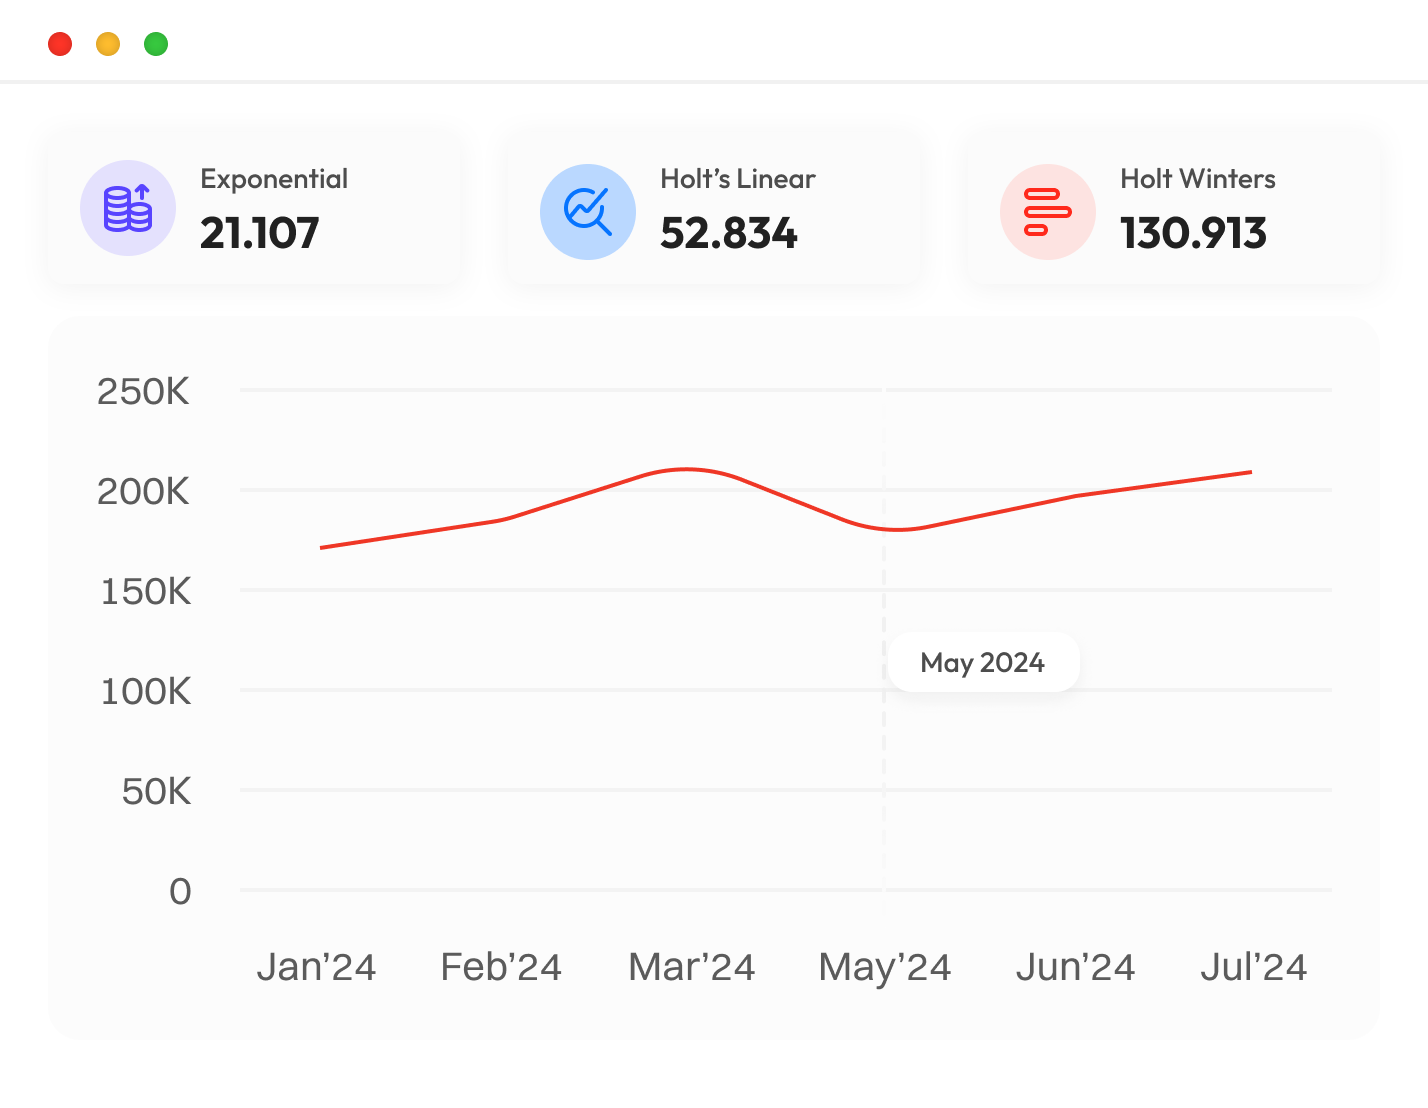Close the window with the red button

tap(60, 44)
